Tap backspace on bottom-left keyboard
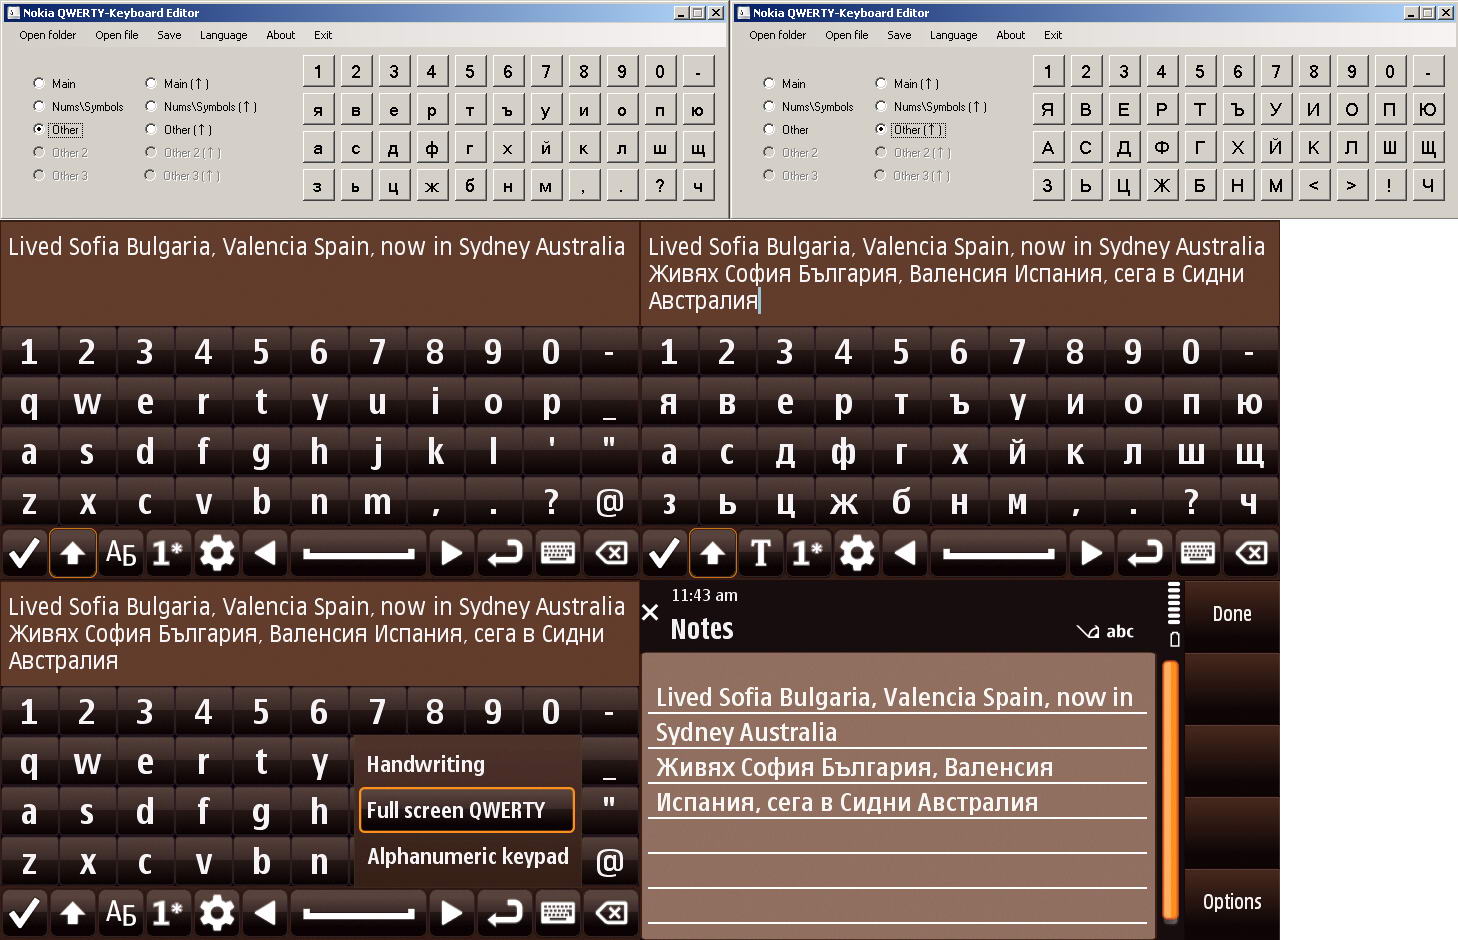The image size is (1458, 940). [611, 913]
